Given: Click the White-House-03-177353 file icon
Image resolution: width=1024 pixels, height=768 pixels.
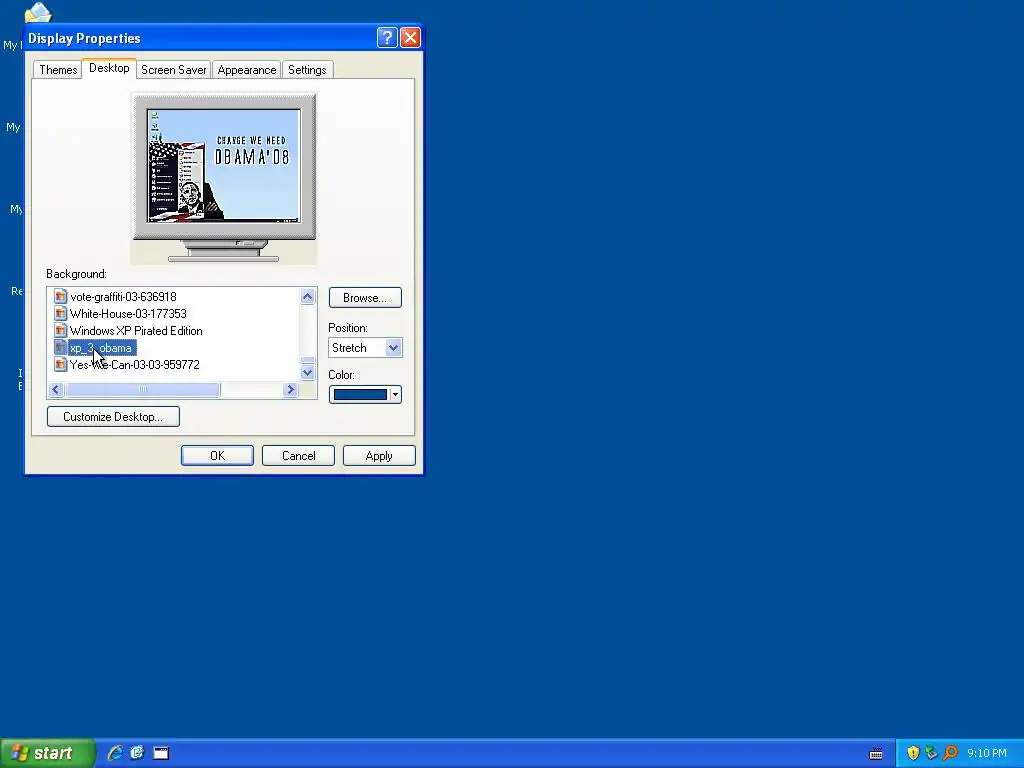Looking at the screenshot, I should point(60,313).
